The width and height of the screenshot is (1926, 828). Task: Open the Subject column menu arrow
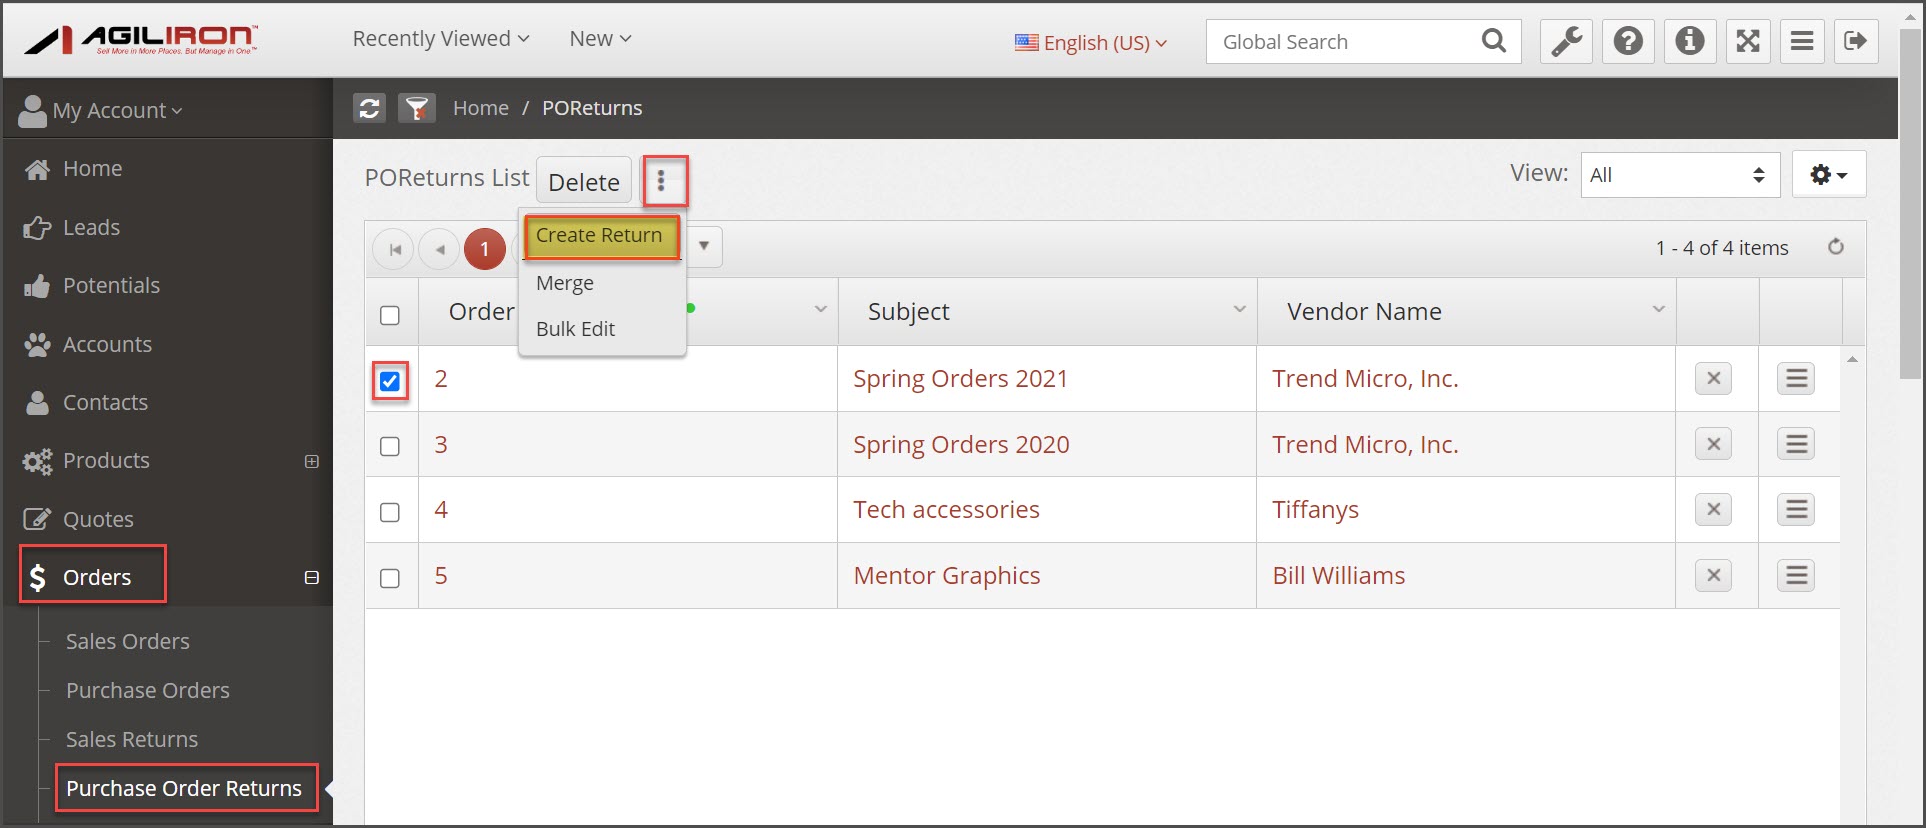click(x=1239, y=309)
